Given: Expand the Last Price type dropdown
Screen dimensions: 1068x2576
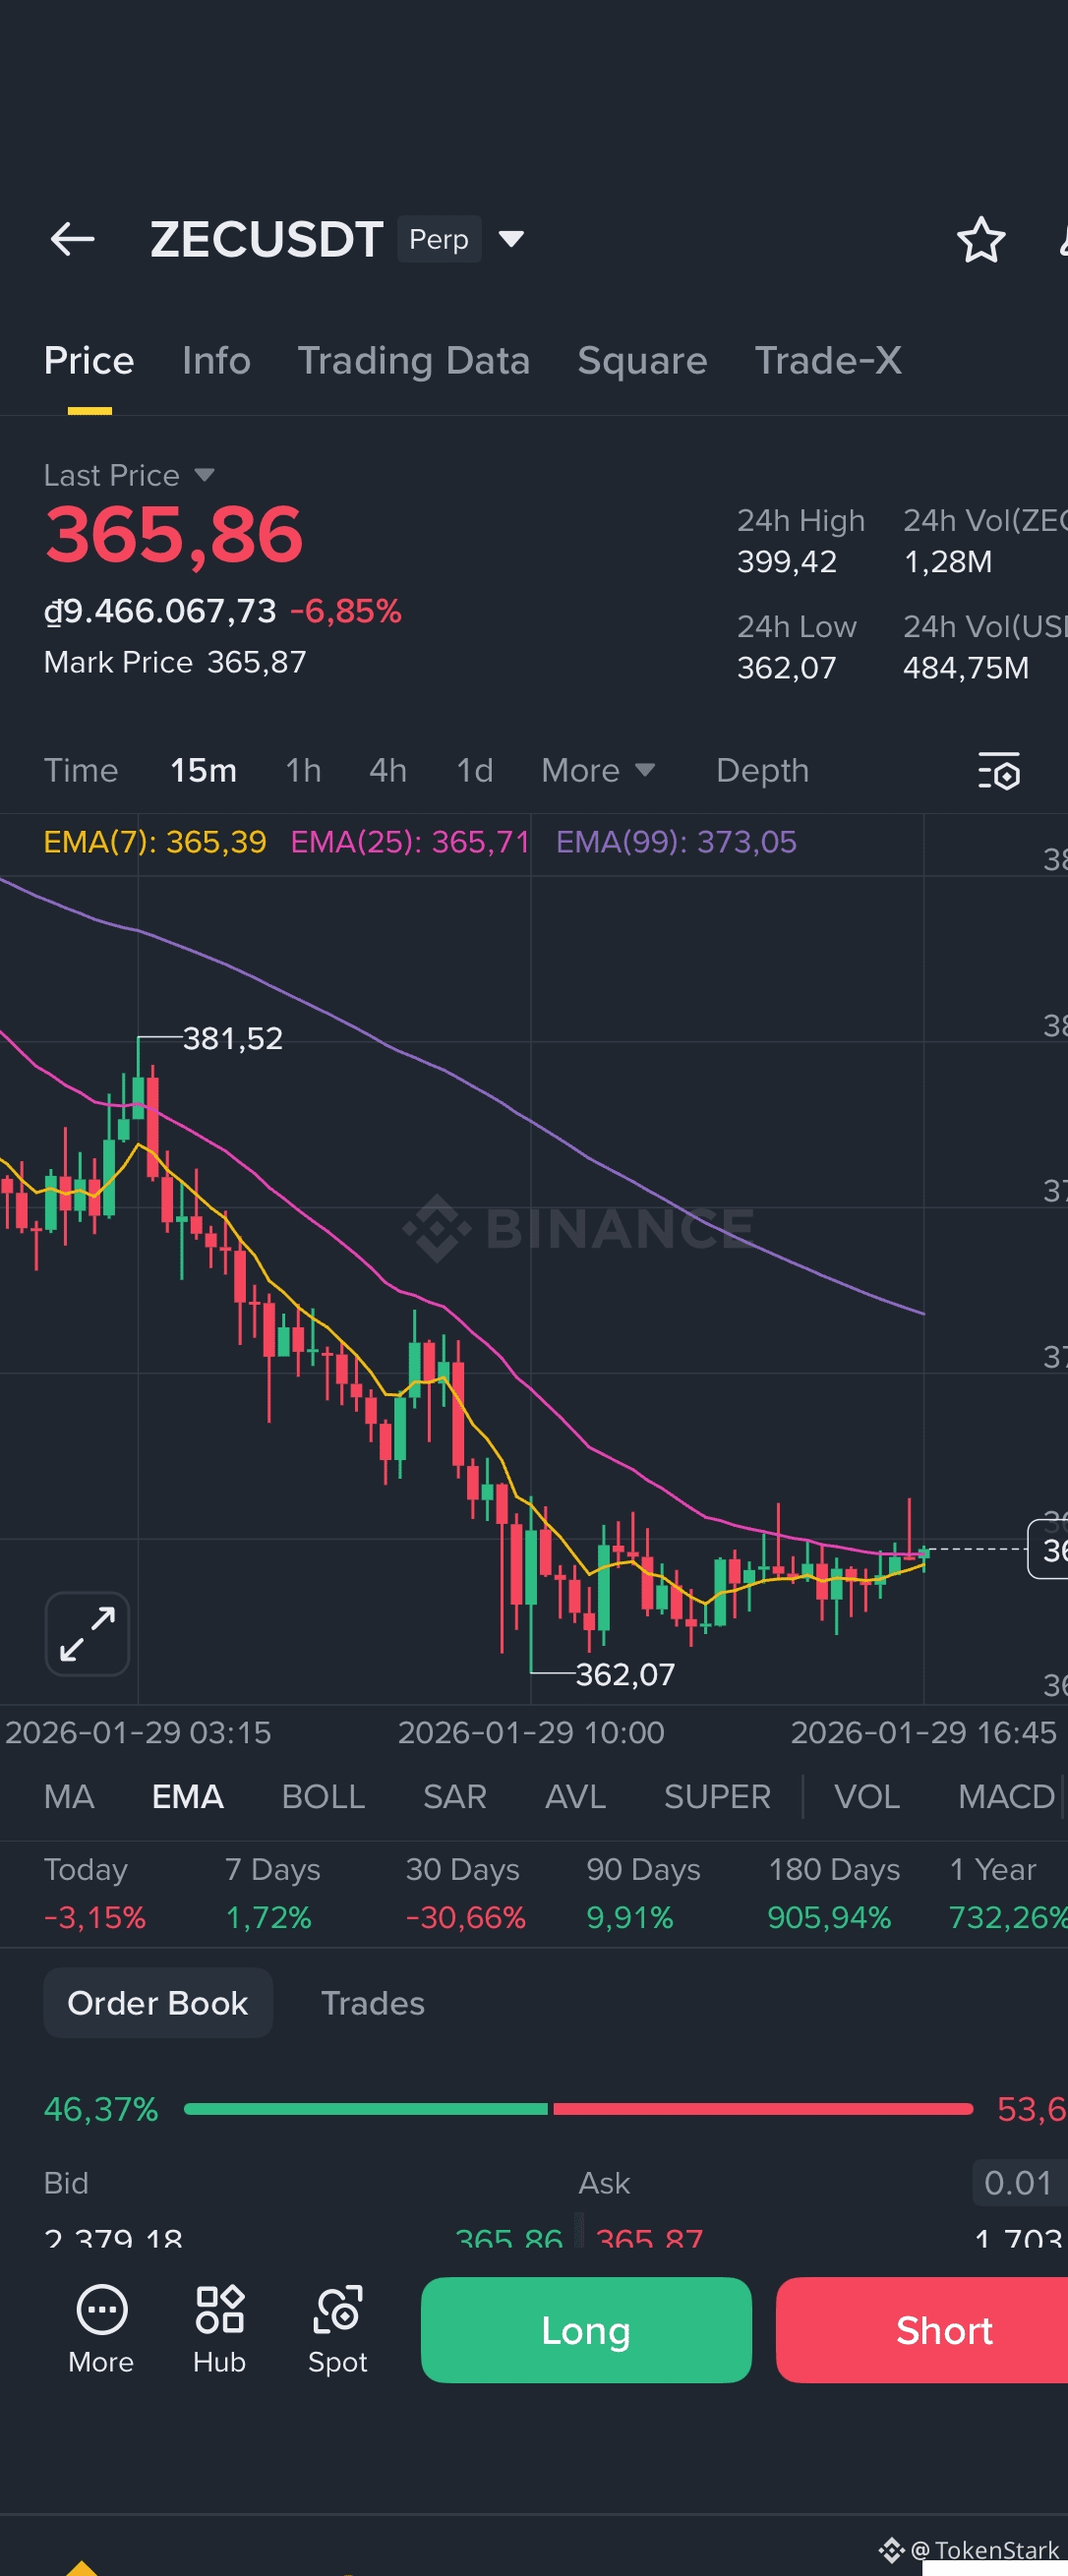Looking at the screenshot, I should 204,475.
